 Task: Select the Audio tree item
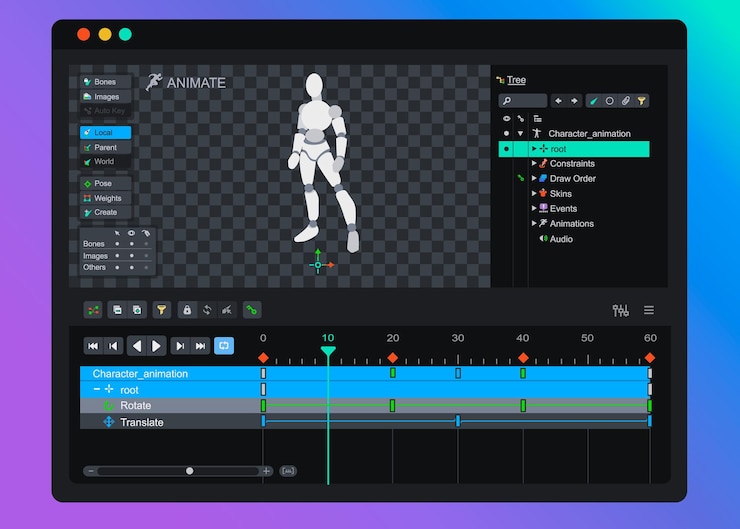click(x=561, y=239)
